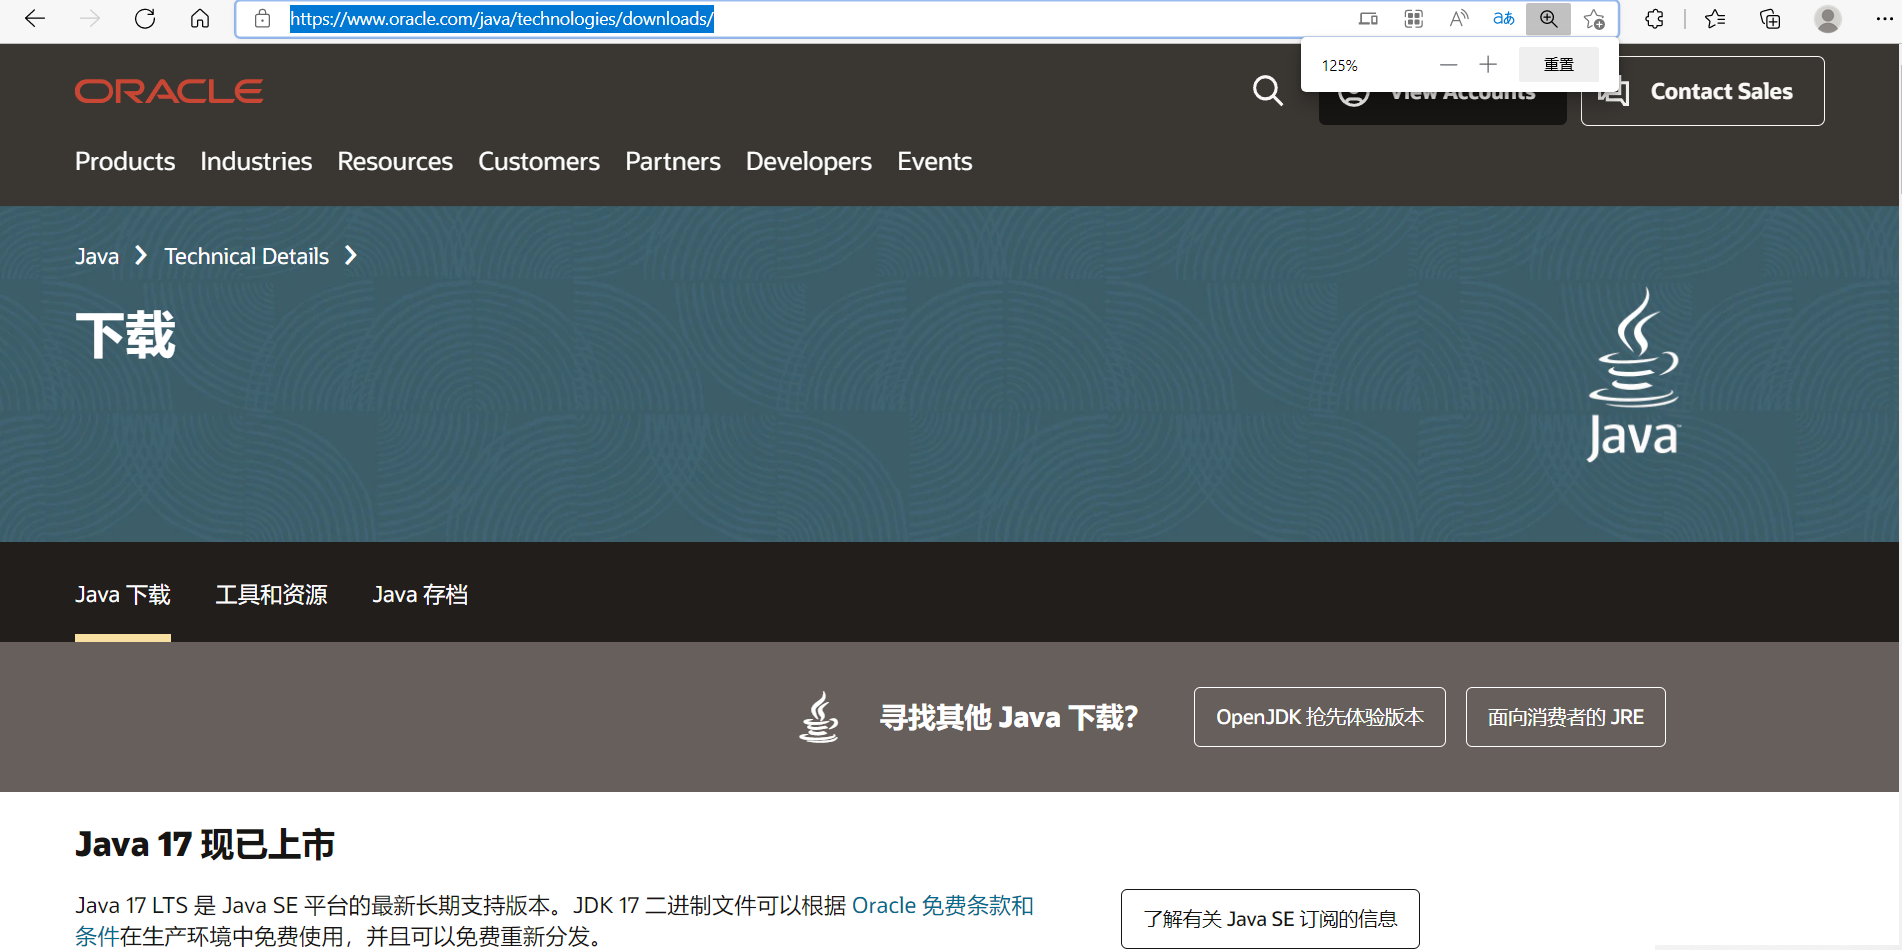Open the user profile avatar
1902x950 pixels.
pos(1828,19)
